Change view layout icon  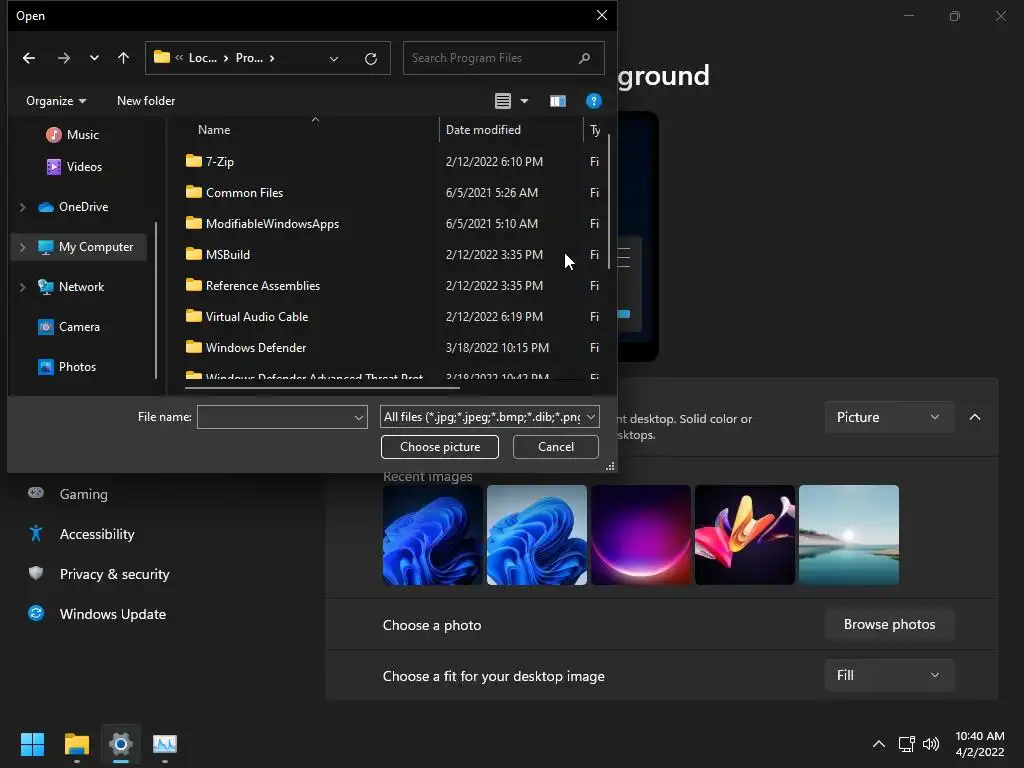click(x=502, y=101)
